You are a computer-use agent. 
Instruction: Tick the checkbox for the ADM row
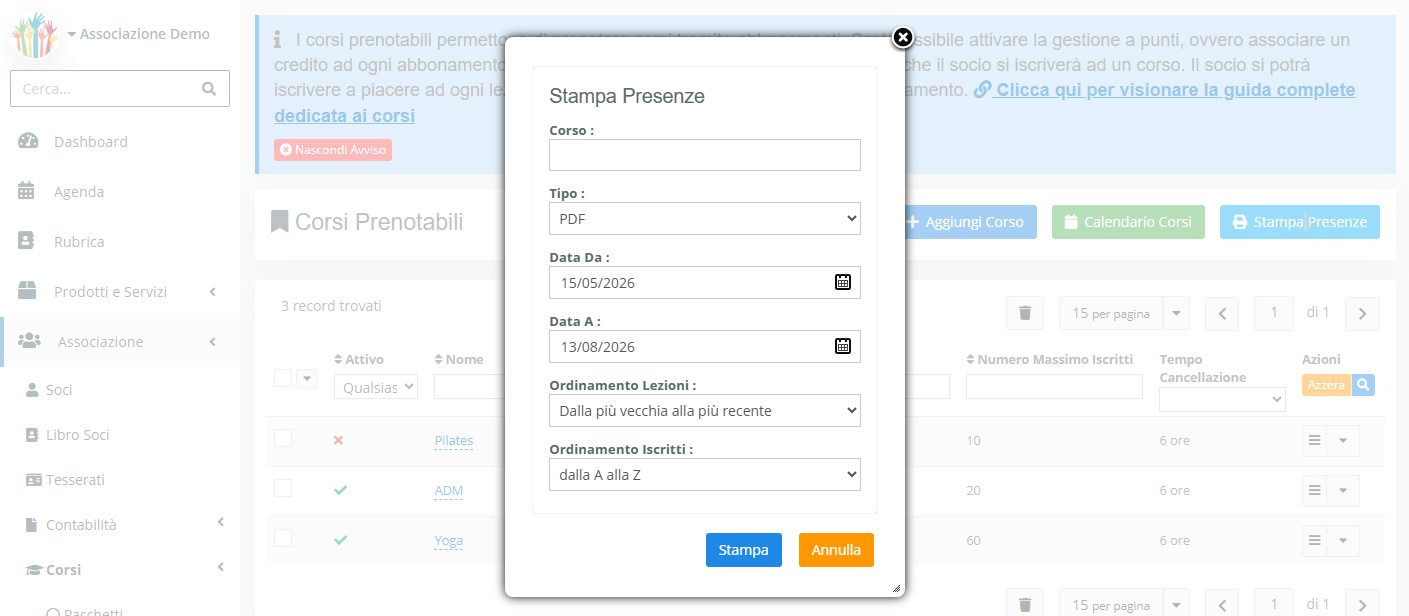click(283, 488)
